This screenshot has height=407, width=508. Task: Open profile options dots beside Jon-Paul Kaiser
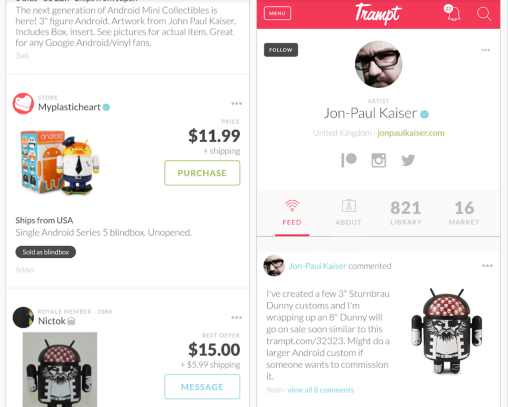coord(486,50)
